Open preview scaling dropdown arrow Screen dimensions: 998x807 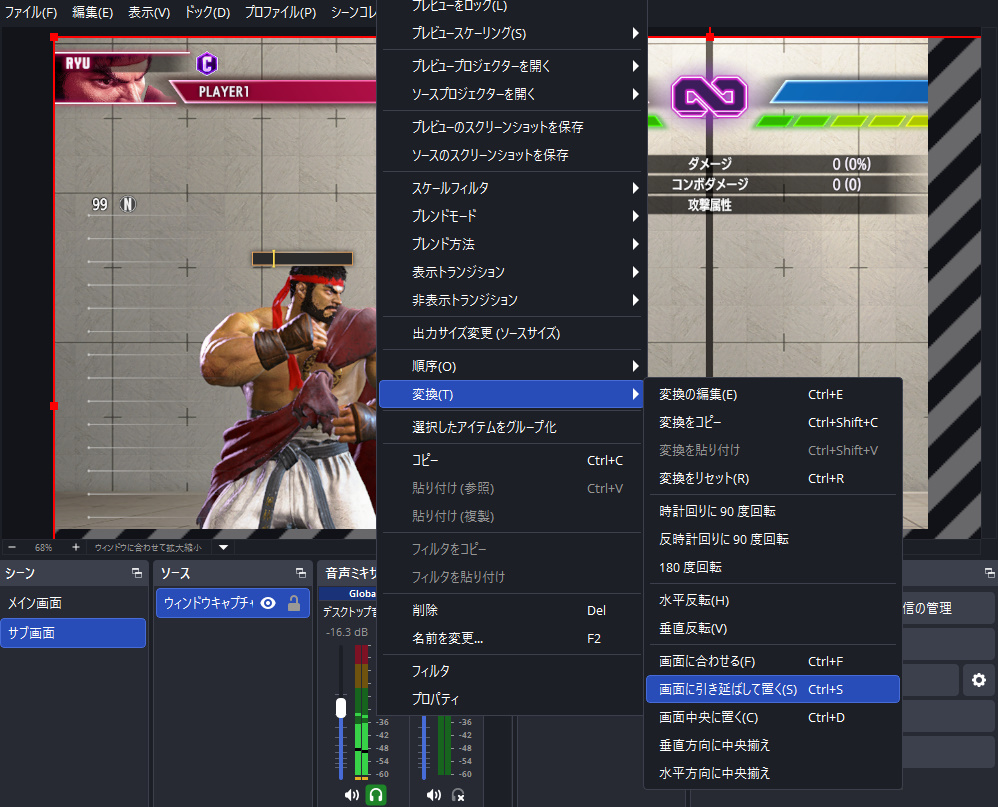223,547
